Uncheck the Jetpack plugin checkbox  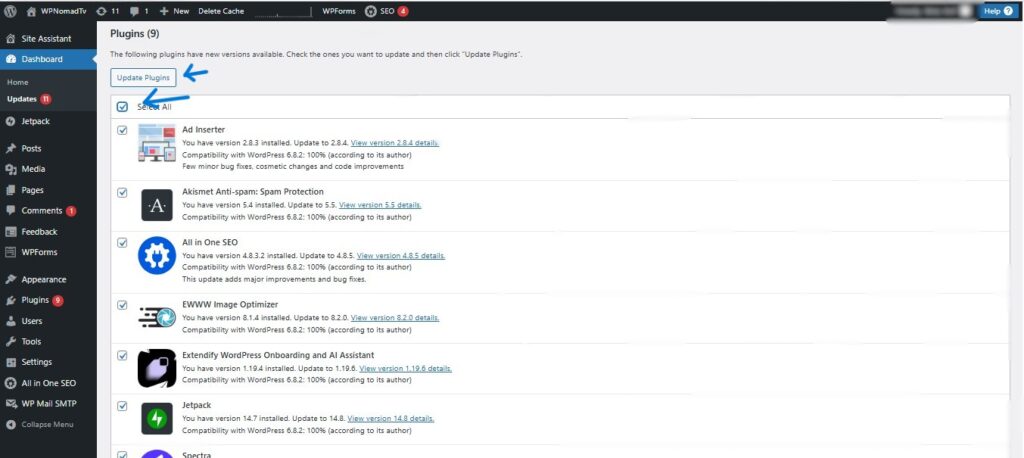[x=122, y=406]
